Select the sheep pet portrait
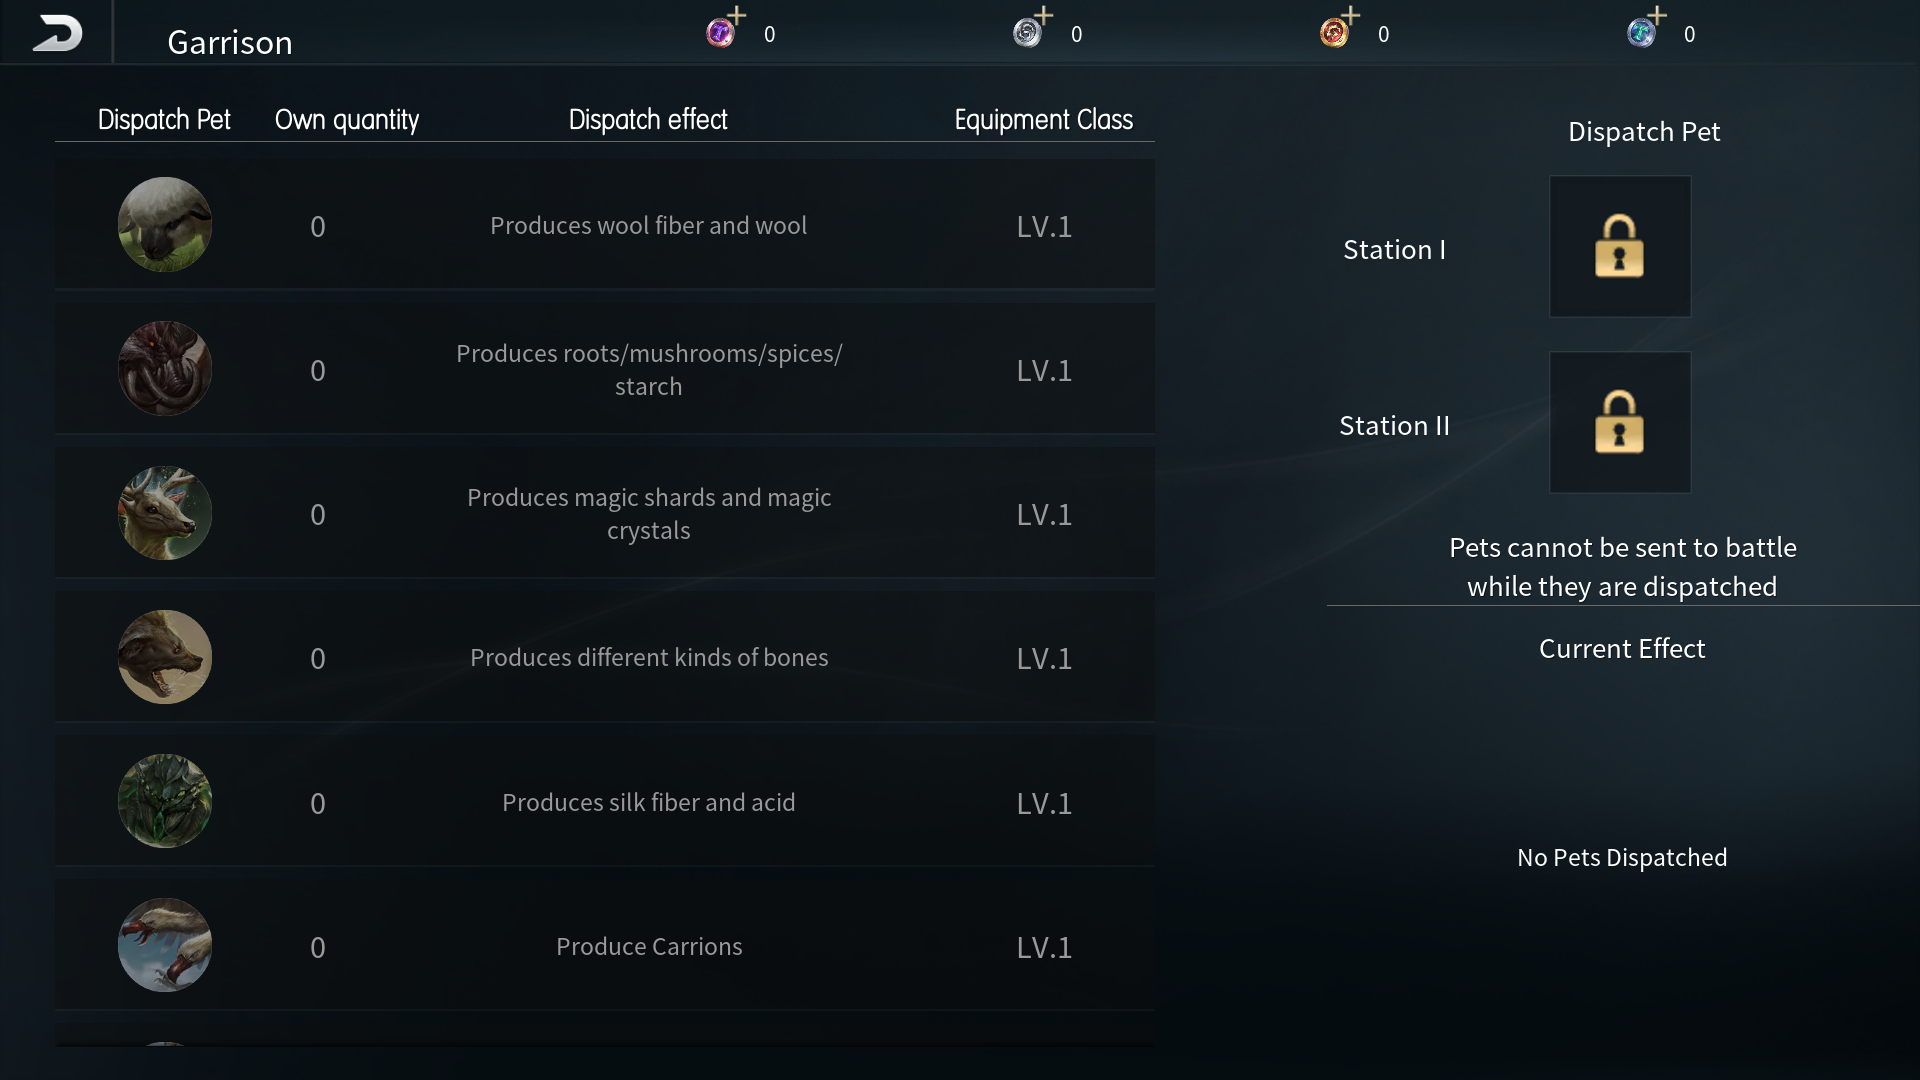1920x1080 pixels. tap(165, 225)
